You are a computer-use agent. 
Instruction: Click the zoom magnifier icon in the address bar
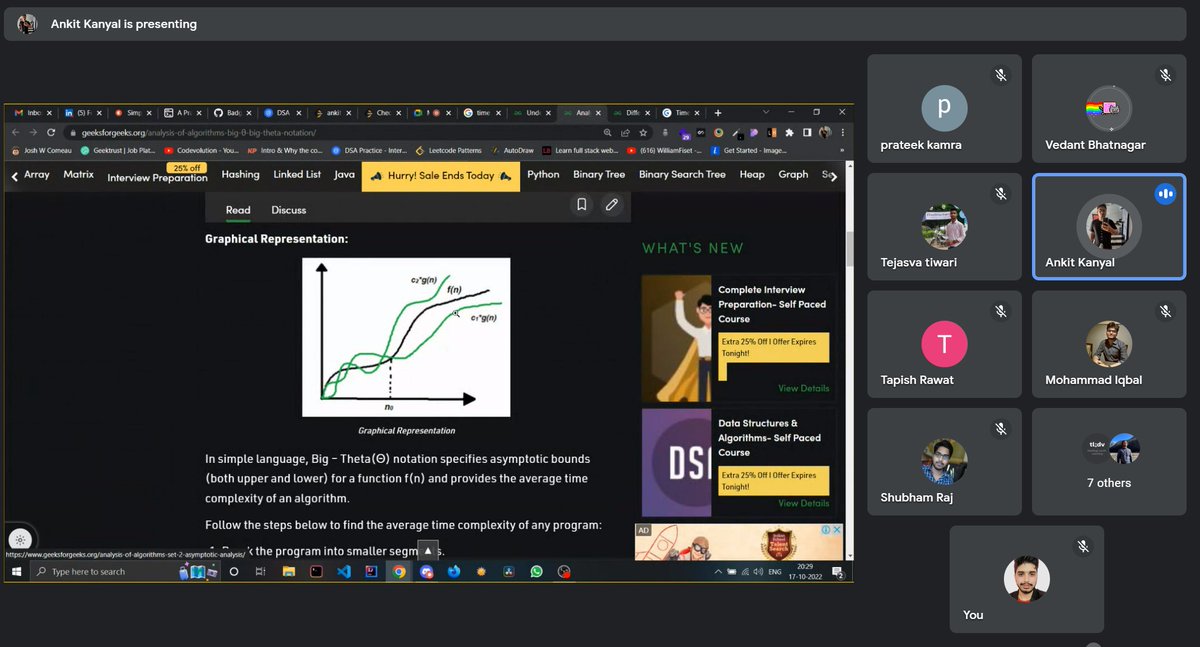(x=608, y=132)
